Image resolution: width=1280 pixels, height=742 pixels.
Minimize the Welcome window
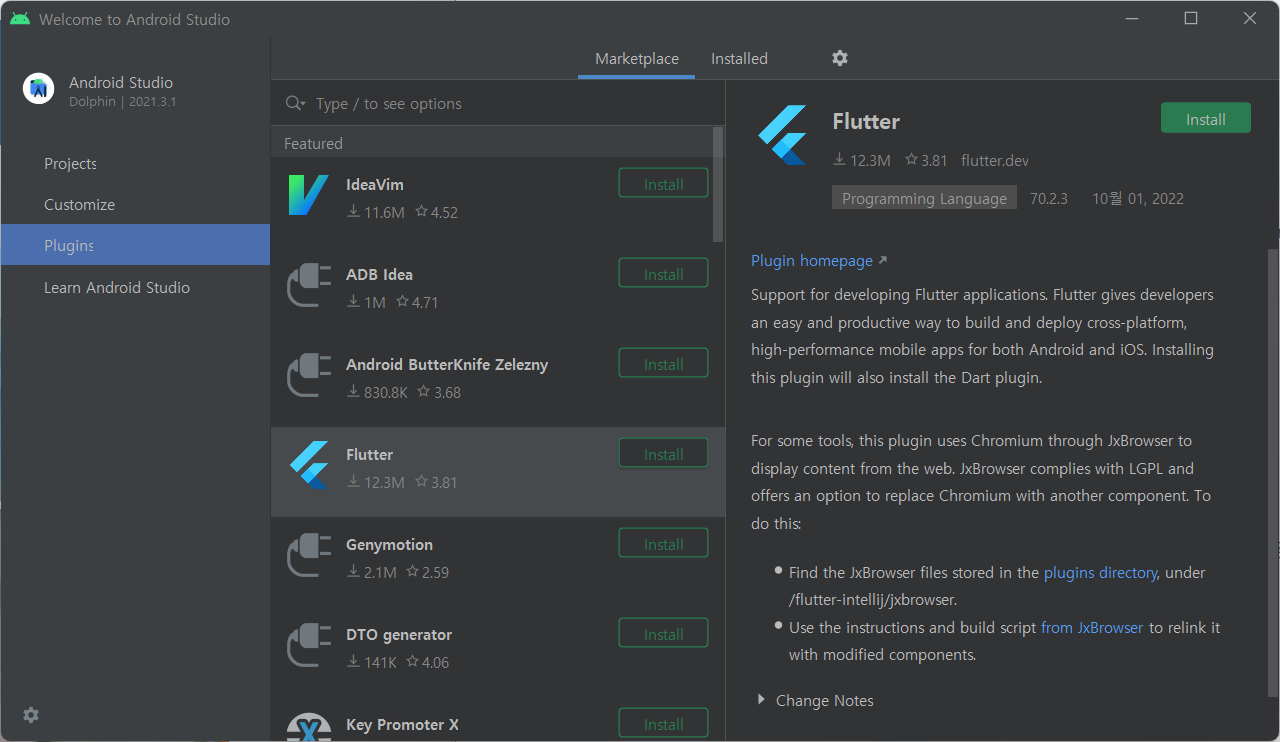click(1131, 18)
